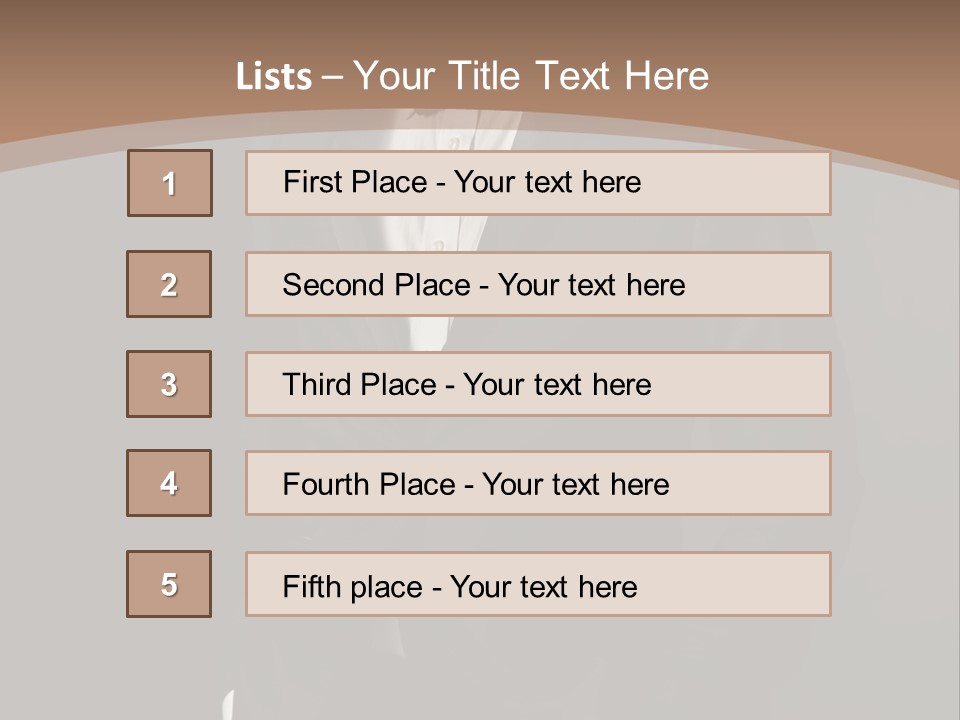Click the "Fifth place - Your text here" text
The height and width of the screenshot is (720, 960).
460,586
